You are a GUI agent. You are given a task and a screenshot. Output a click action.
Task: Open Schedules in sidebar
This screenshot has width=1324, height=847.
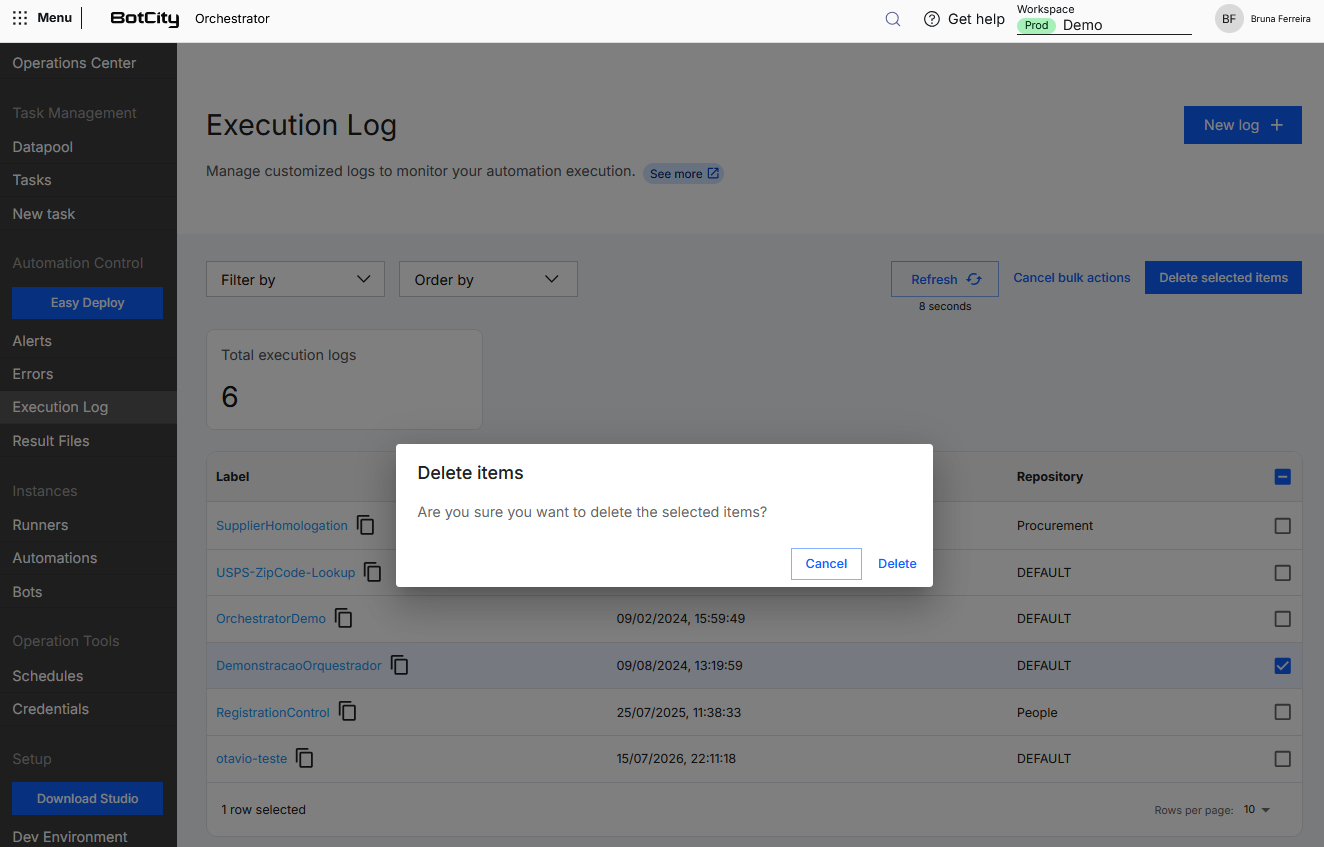click(x=48, y=676)
